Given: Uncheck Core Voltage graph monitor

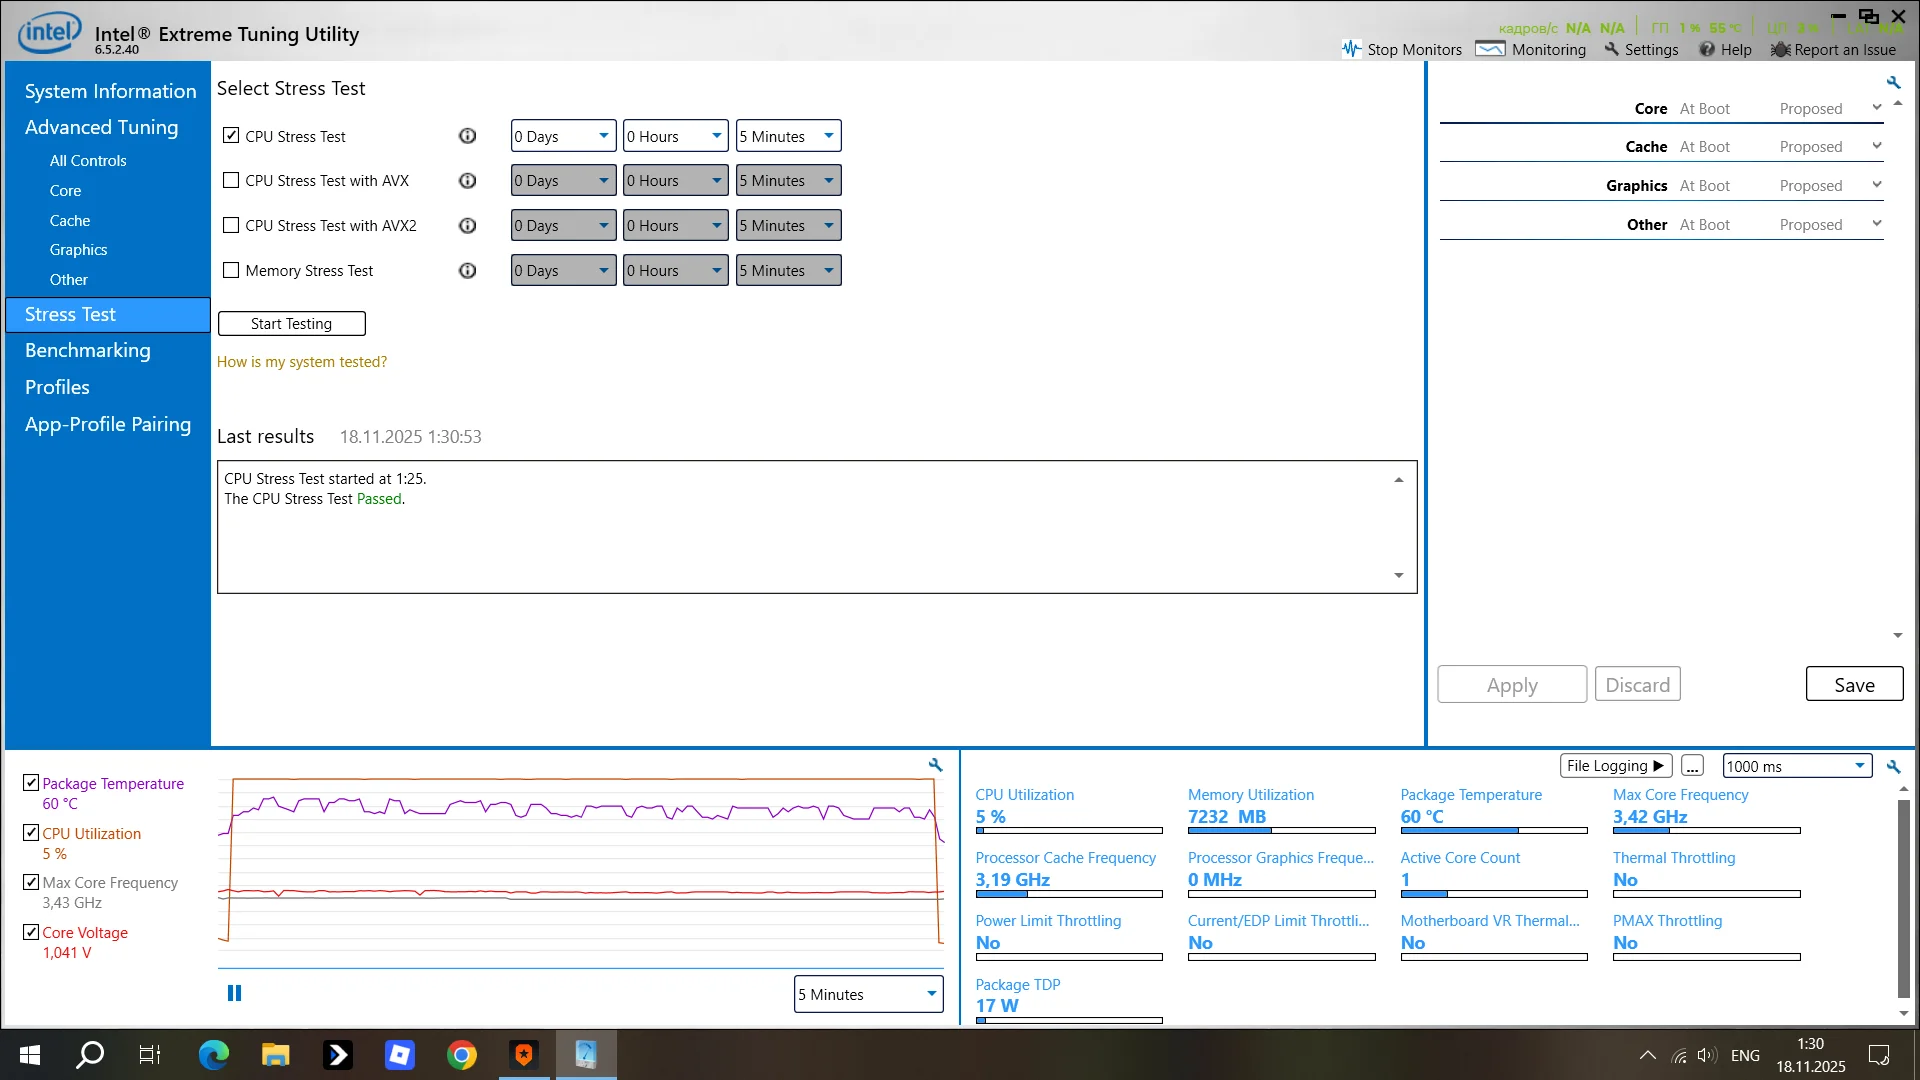Looking at the screenshot, I should pyautogui.click(x=31, y=932).
